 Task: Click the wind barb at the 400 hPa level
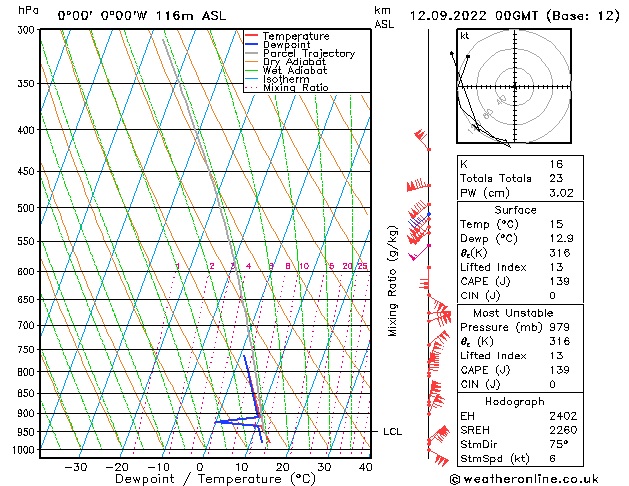(421, 140)
